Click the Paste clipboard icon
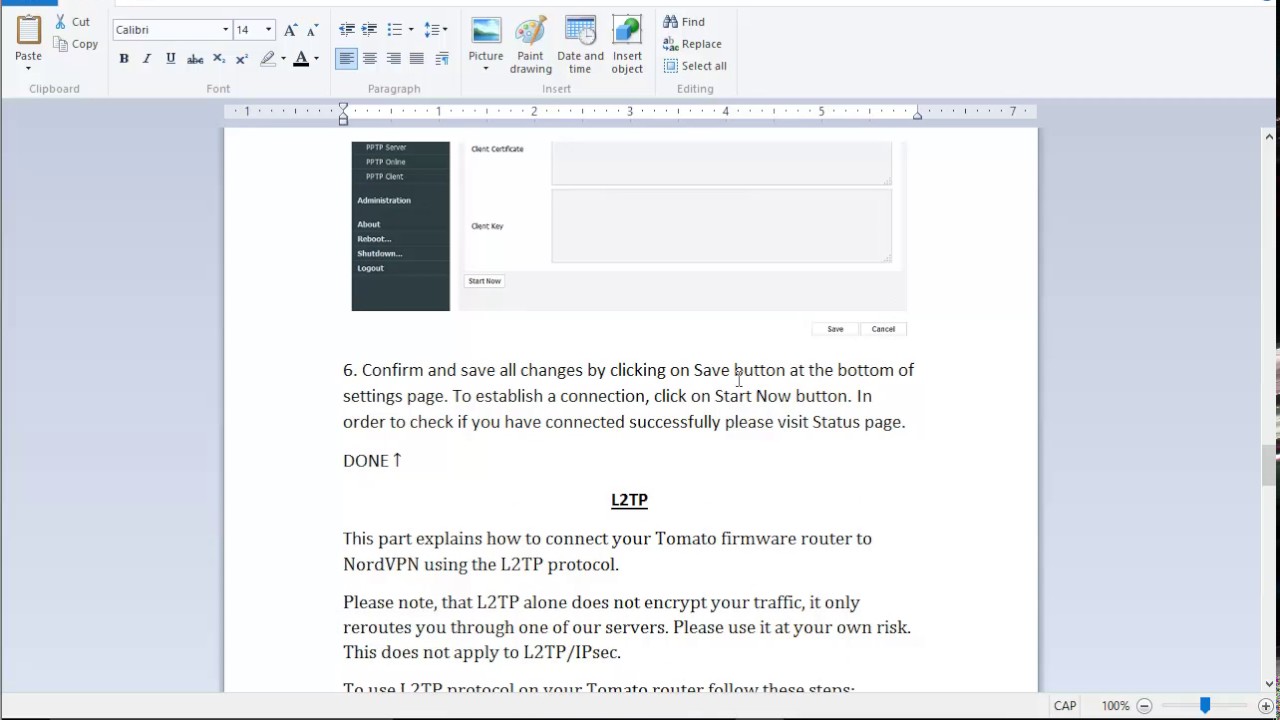 [28, 29]
